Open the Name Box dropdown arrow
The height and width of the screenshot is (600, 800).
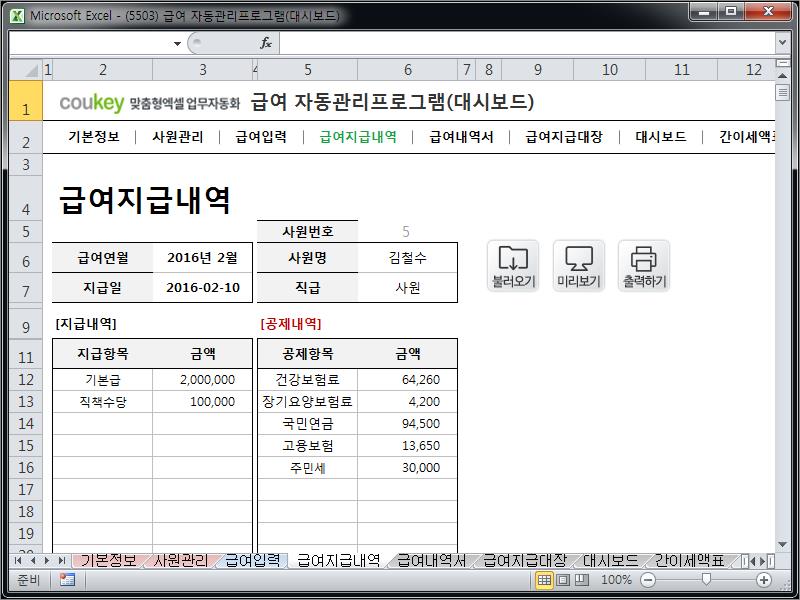pyautogui.click(x=177, y=43)
